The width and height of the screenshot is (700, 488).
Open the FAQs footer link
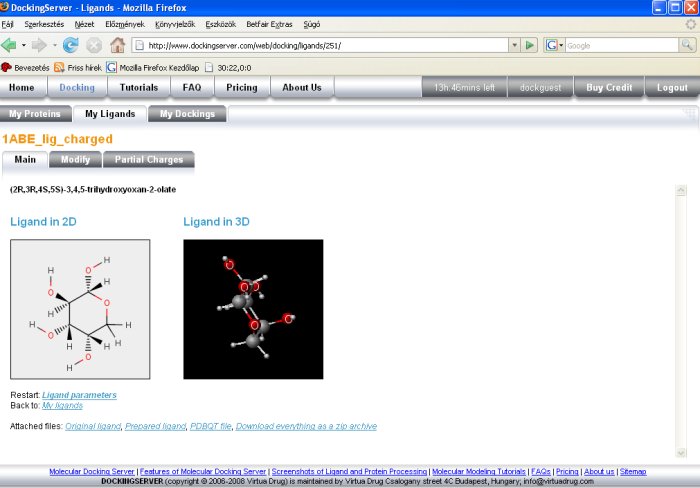(x=541, y=471)
